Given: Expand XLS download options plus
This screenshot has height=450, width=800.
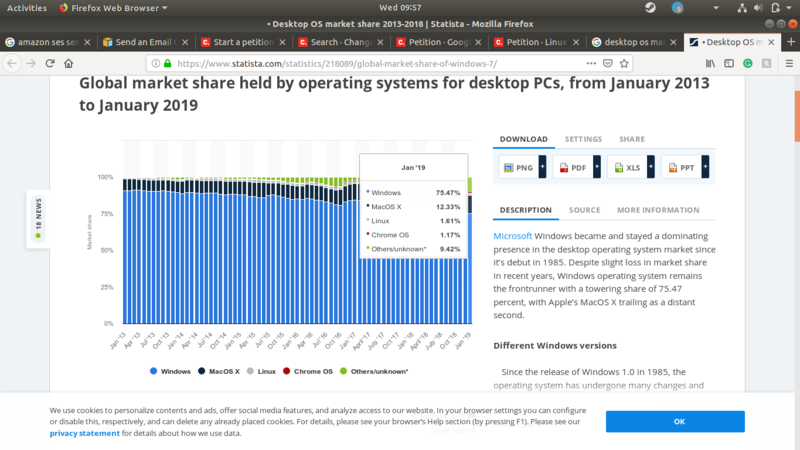Looking at the screenshot, I should [x=651, y=167].
